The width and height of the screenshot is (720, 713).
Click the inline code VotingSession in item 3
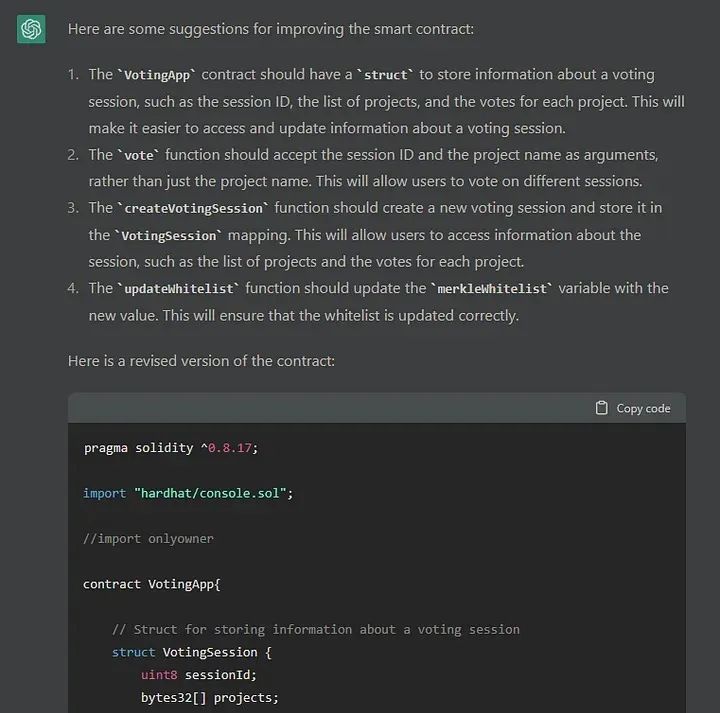pyautogui.click(x=168, y=236)
